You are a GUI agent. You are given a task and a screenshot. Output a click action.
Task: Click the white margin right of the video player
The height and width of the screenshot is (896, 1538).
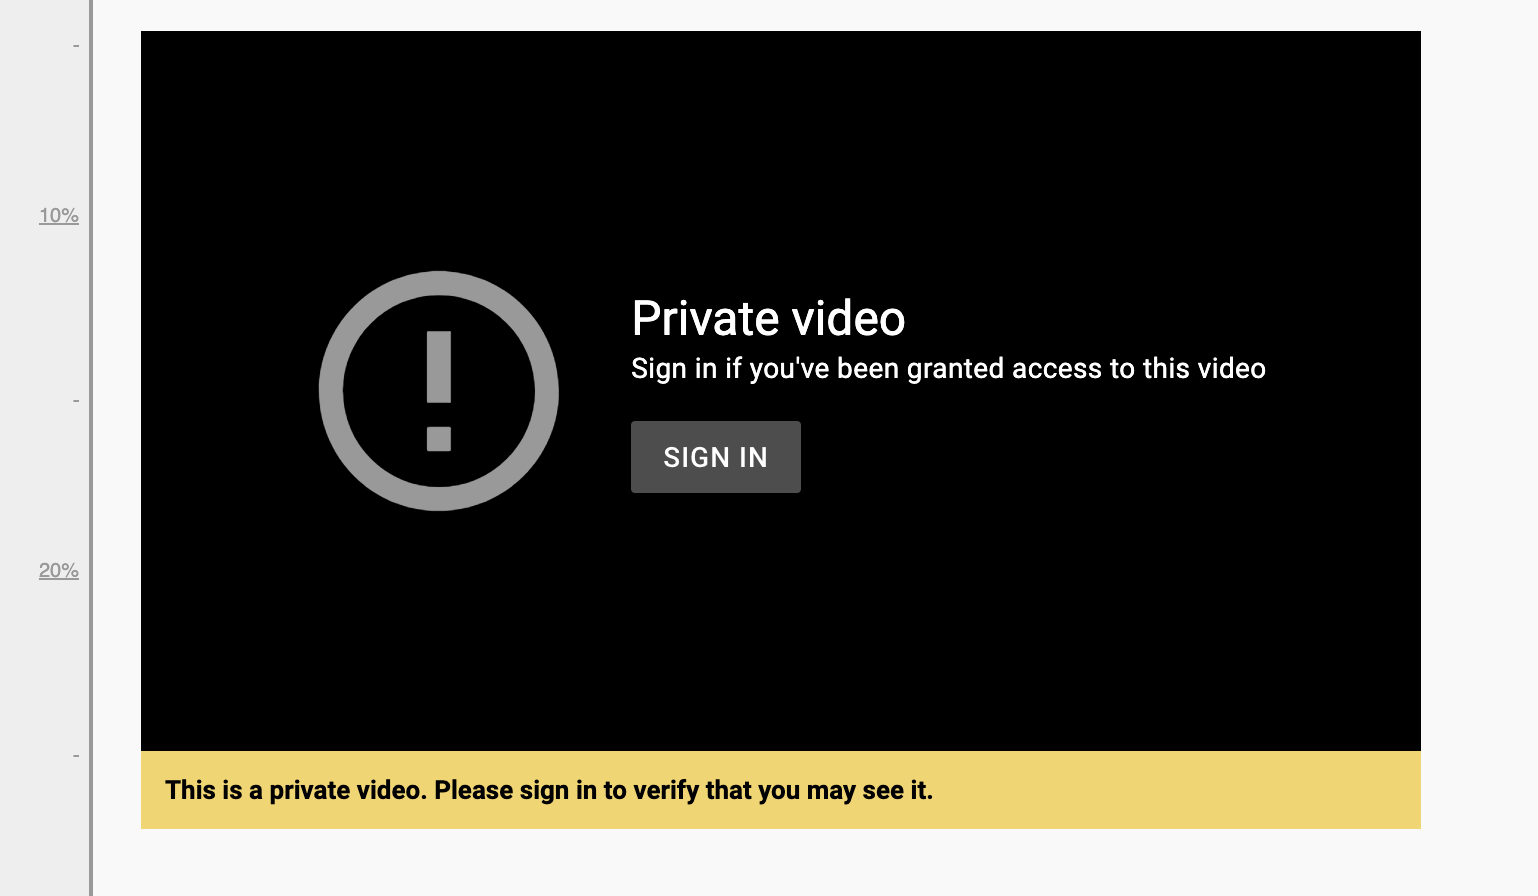[x=1479, y=430]
